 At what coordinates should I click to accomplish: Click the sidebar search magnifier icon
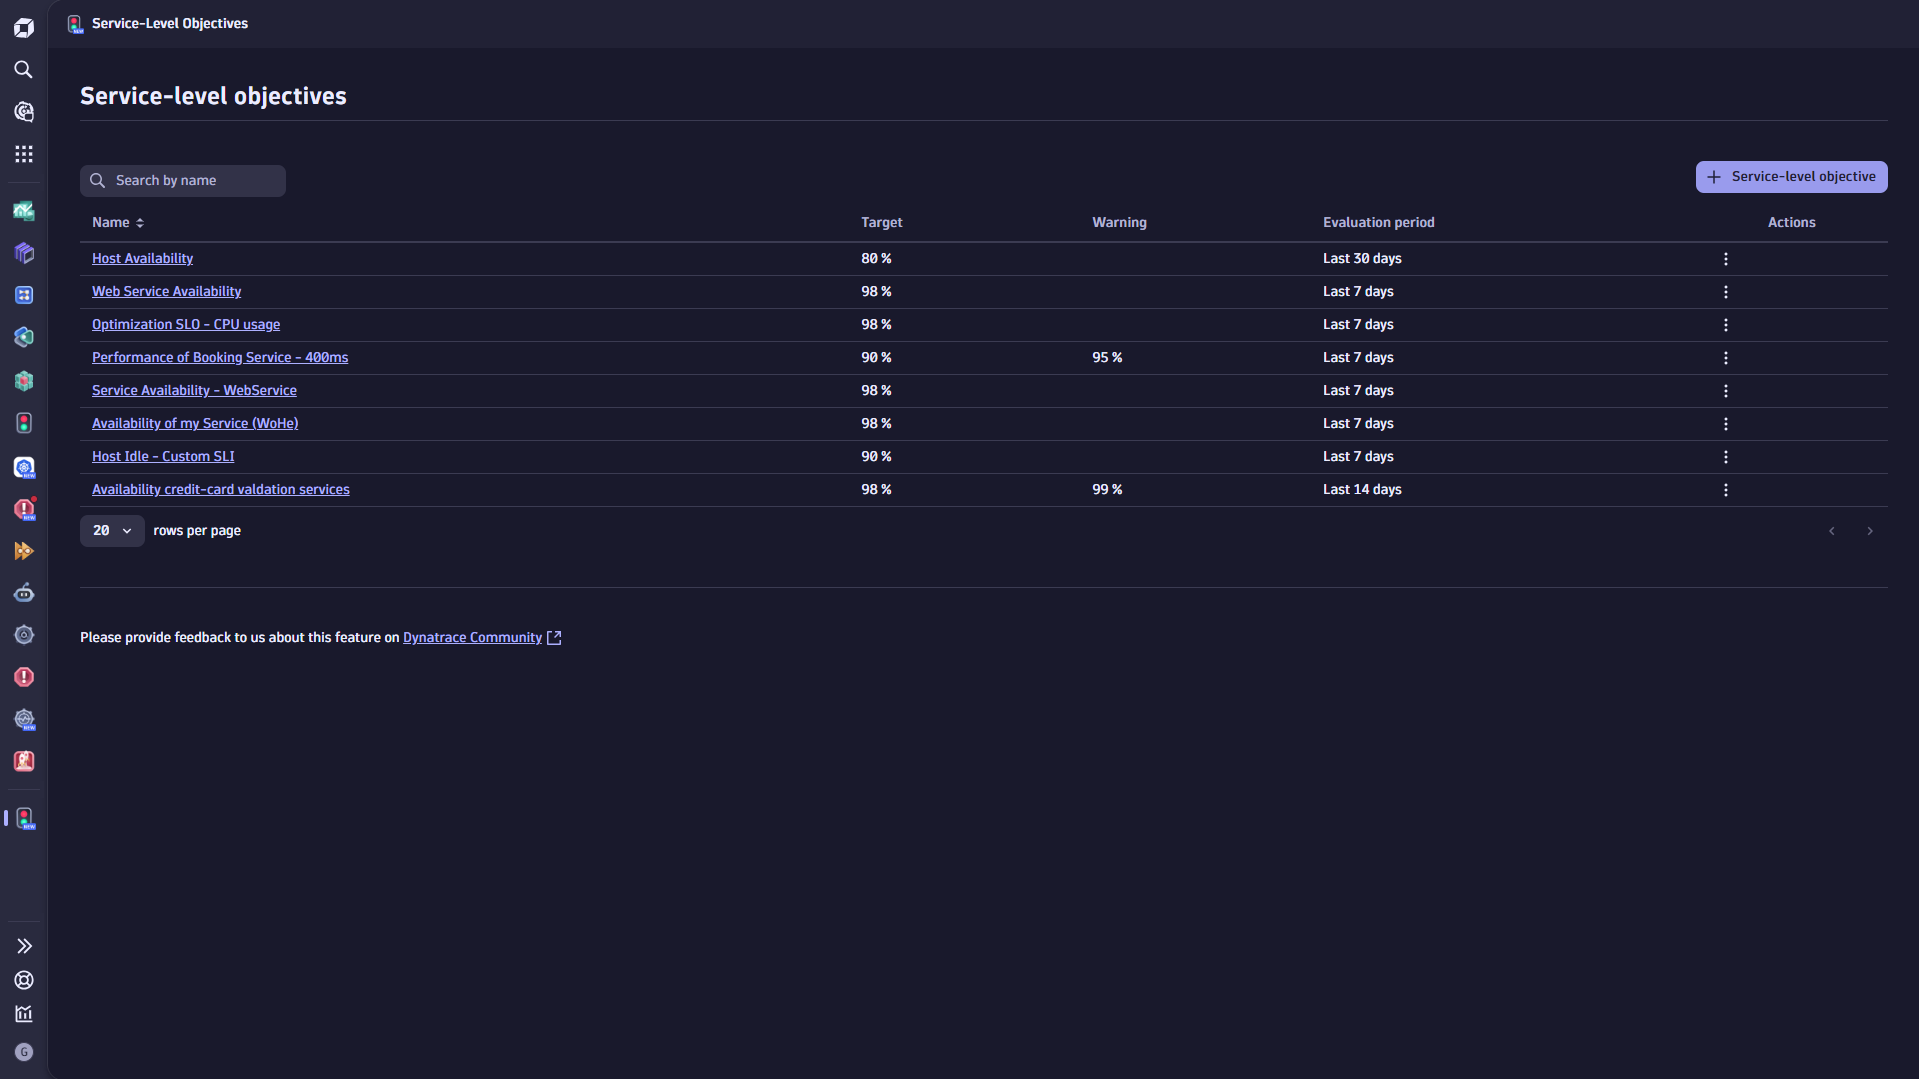pos(24,70)
